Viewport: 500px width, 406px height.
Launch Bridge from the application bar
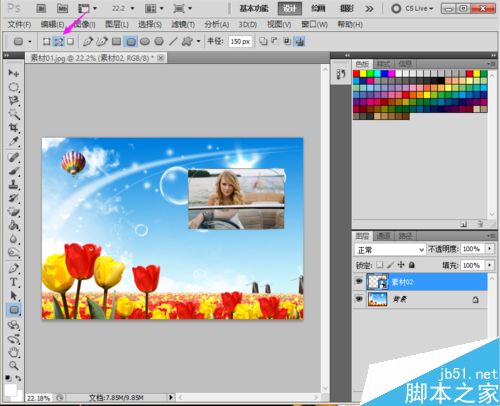41,8
